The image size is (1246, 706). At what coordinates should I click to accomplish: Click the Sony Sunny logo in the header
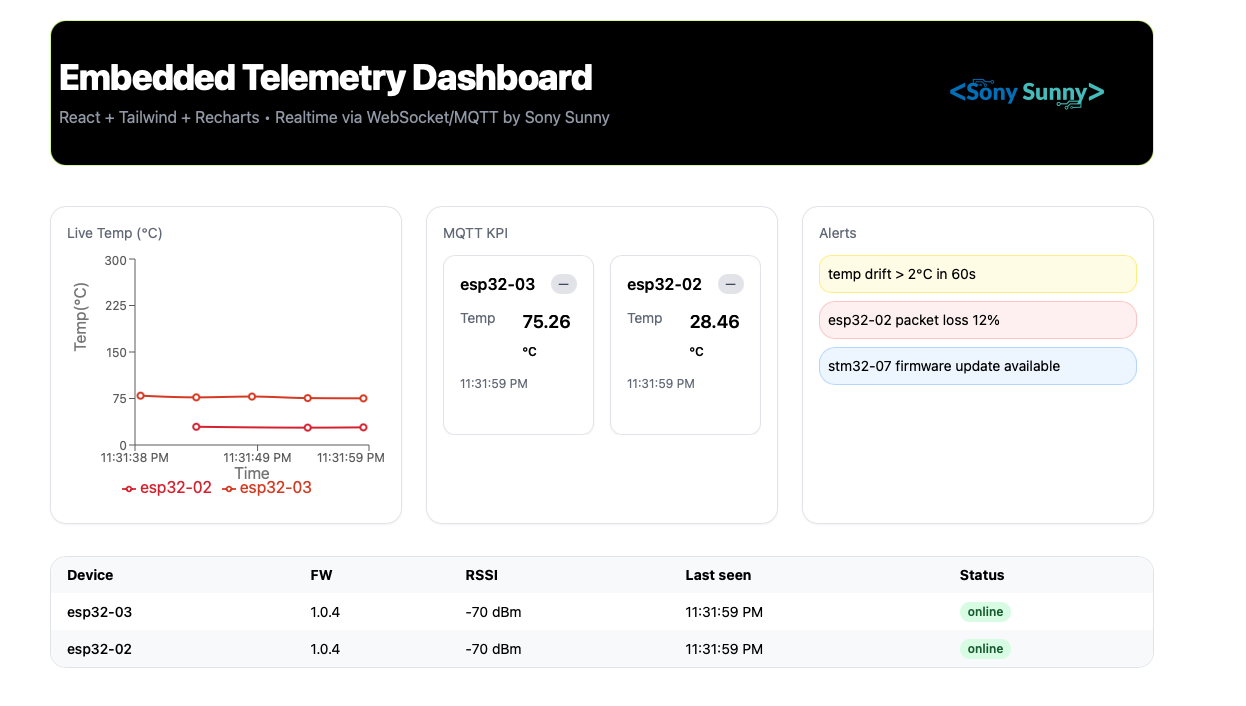pyautogui.click(x=1026, y=93)
